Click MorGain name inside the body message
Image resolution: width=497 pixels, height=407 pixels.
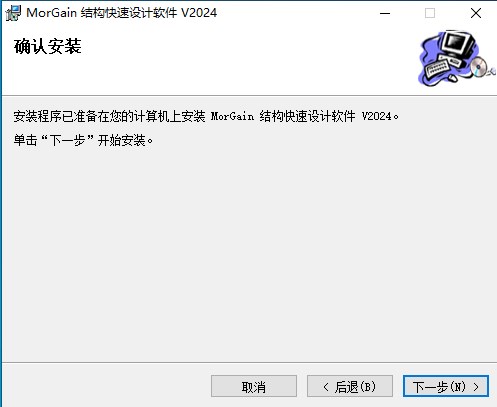tap(232, 116)
